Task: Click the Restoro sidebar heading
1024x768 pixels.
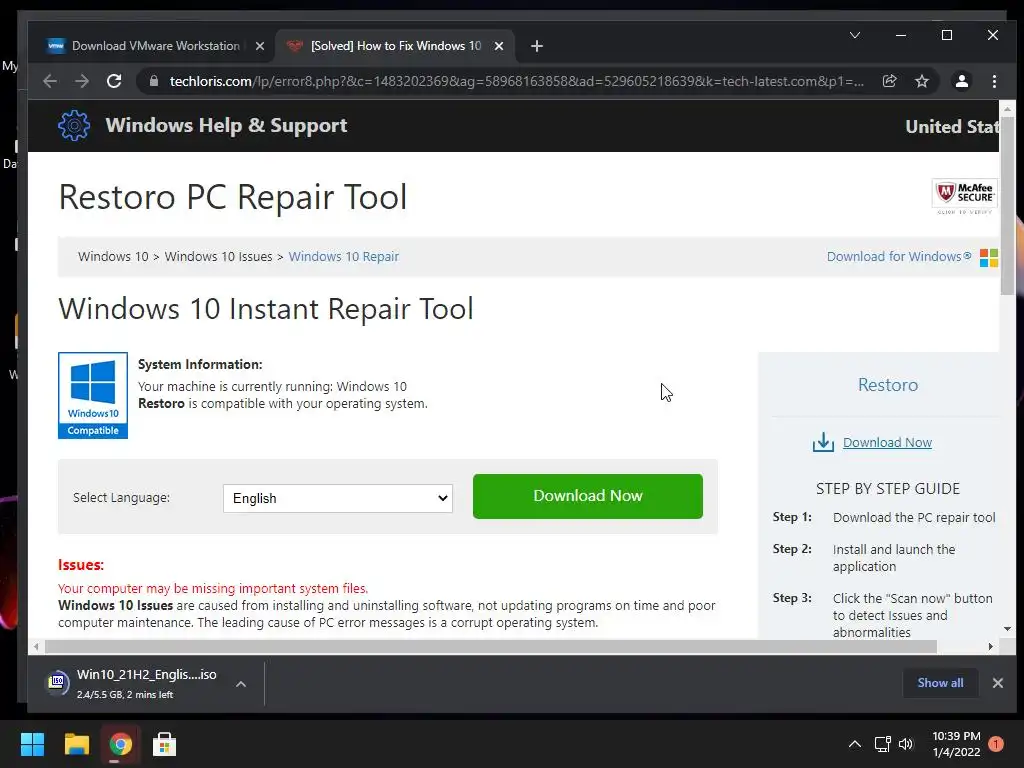Action: click(888, 385)
